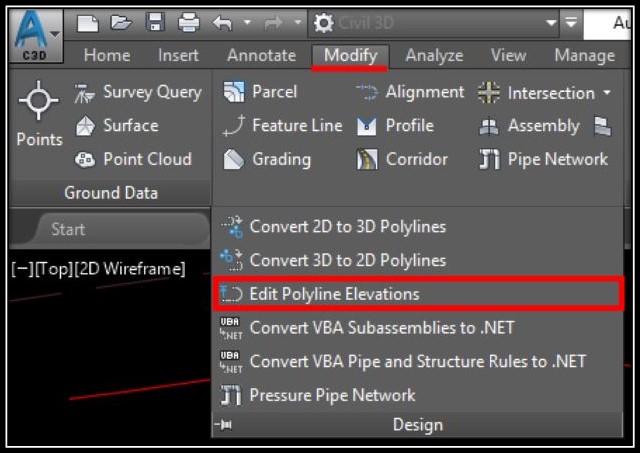Select the Surface tool icon
The height and width of the screenshot is (453, 640).
pos(85,126)
